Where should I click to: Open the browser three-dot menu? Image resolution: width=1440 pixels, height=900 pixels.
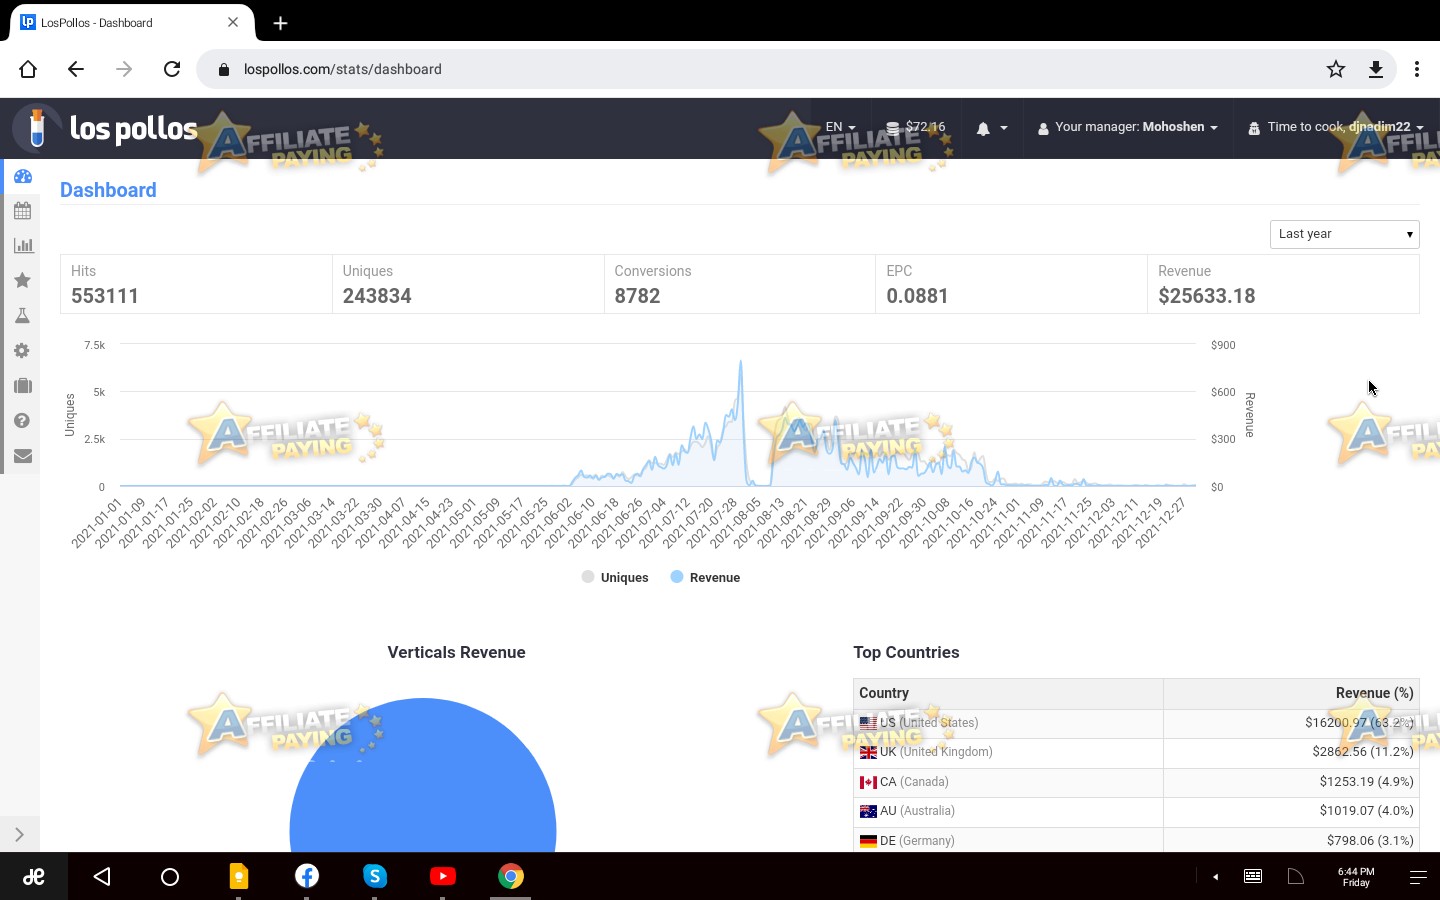tap(1417, 69)
